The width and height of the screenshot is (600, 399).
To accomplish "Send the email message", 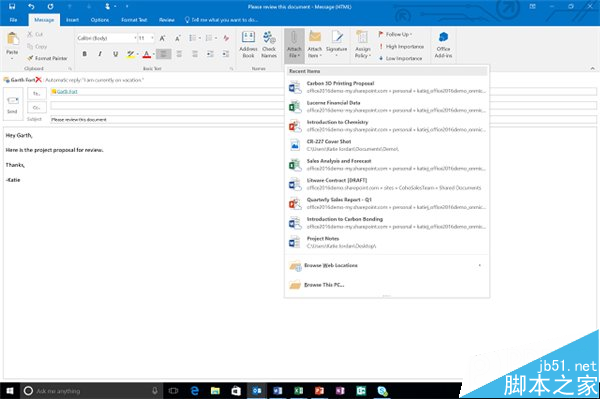I will [x=13, y=104].
